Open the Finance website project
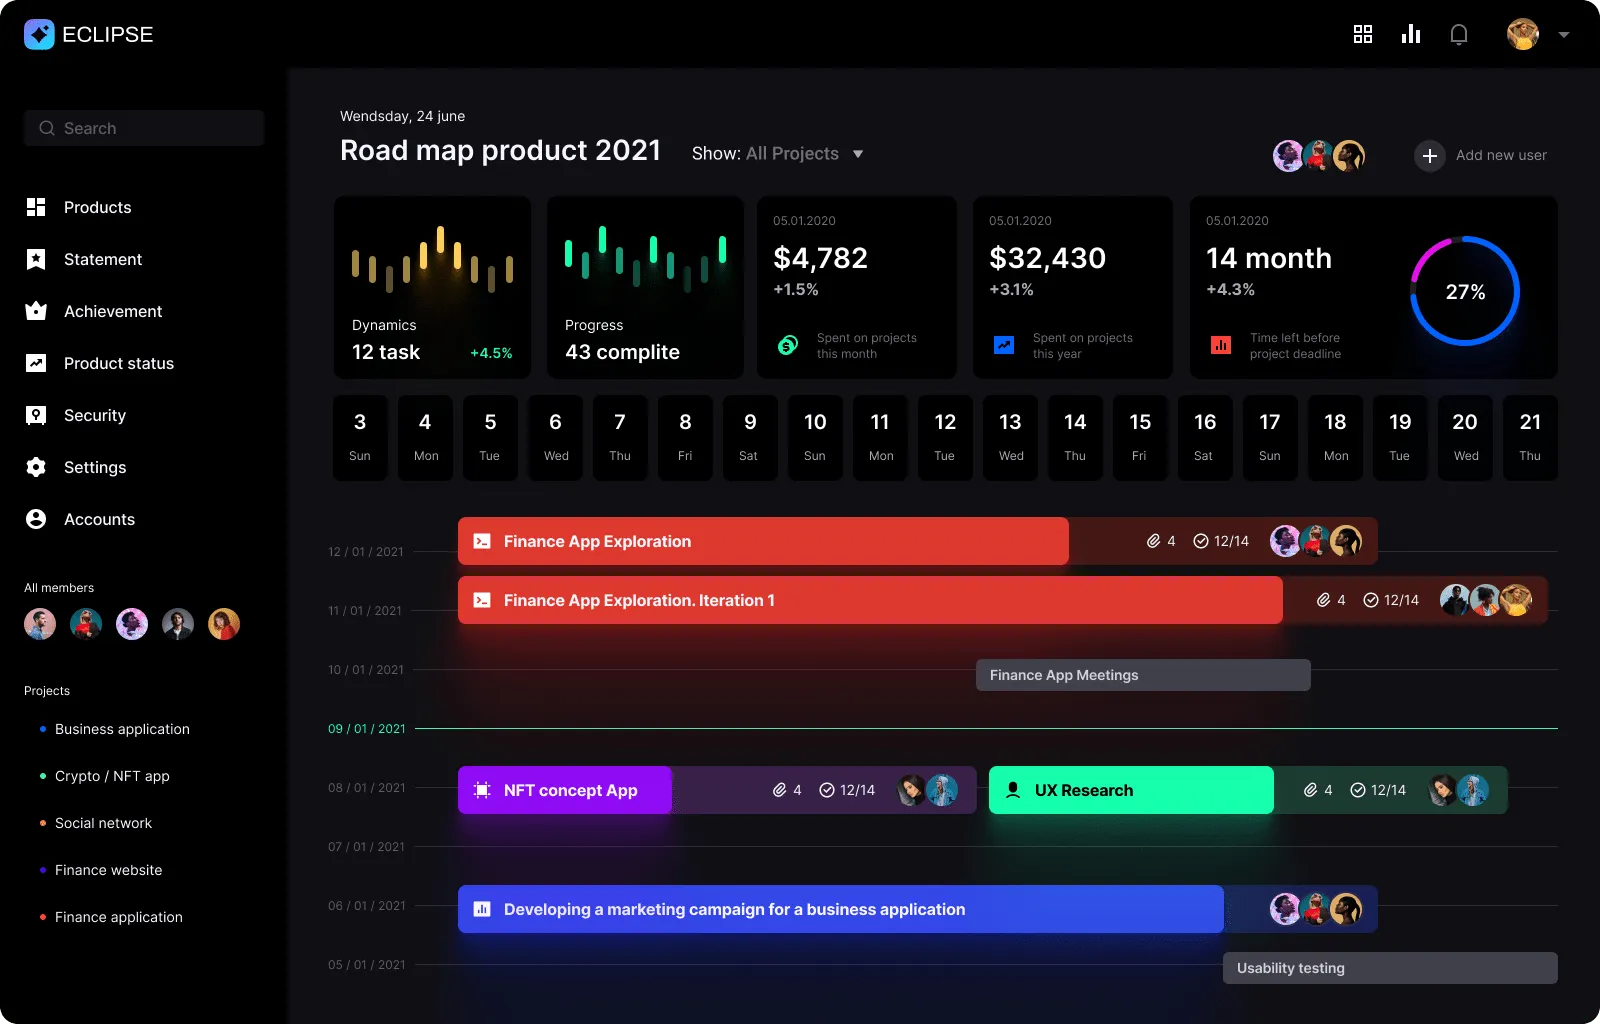This screenshot has width=1600, height=1024. pyautogui.click(x=108, y=870)
